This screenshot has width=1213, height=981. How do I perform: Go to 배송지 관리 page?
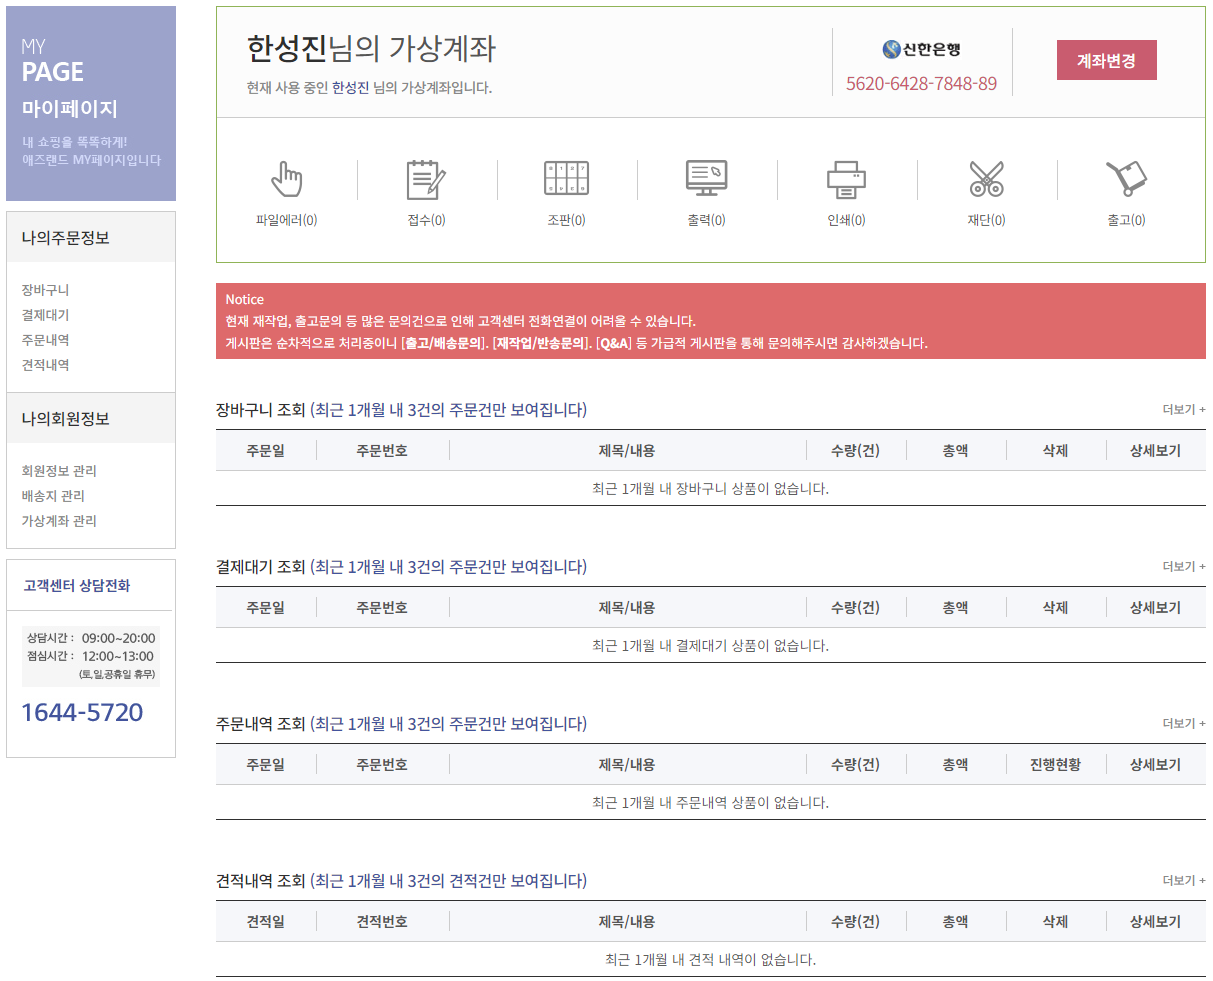[53, 496]
